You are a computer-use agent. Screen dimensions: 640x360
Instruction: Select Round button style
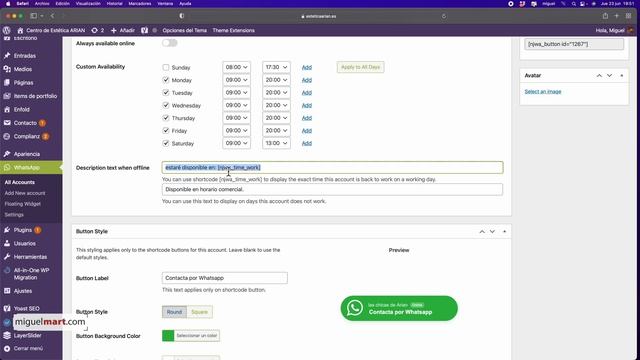point(174,312)
